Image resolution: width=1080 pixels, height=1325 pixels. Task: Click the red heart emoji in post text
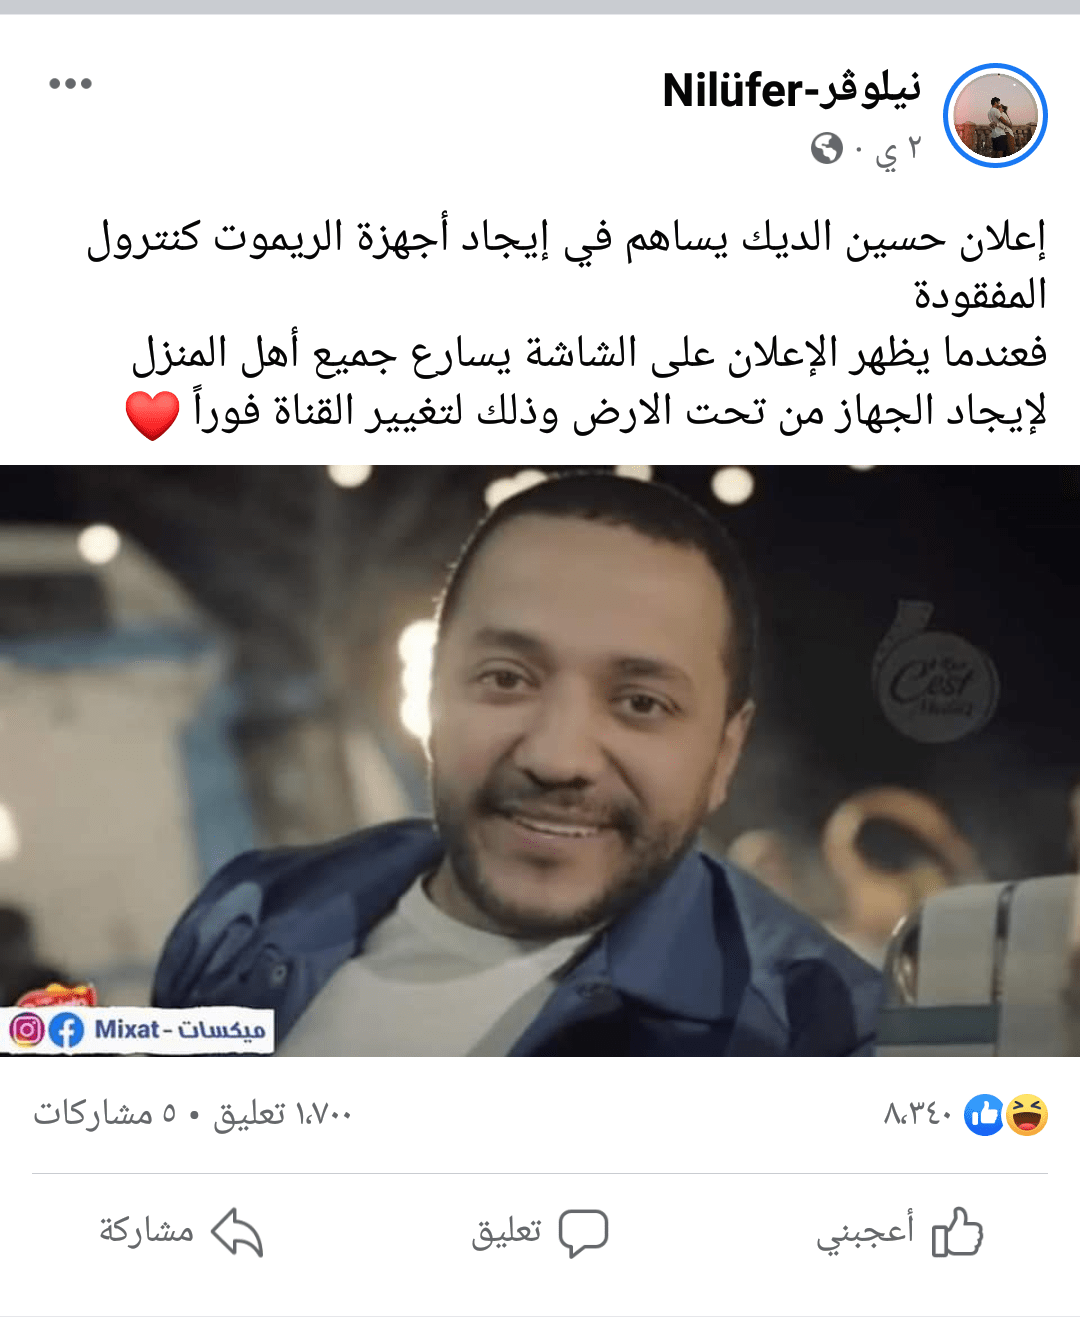(x=152, y=414)
